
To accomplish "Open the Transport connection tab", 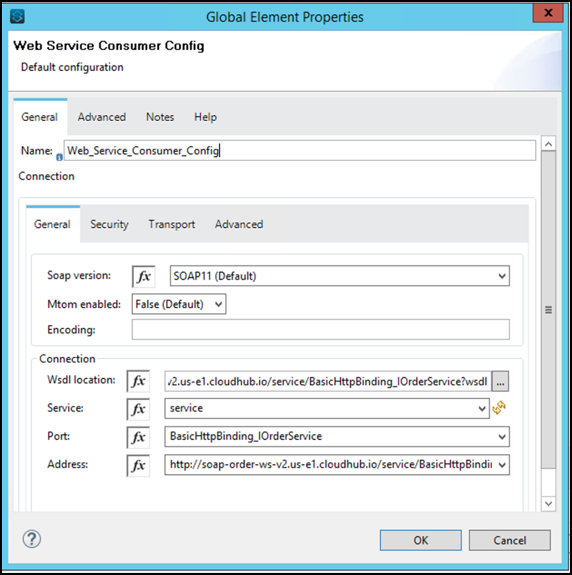I will 172,224.
